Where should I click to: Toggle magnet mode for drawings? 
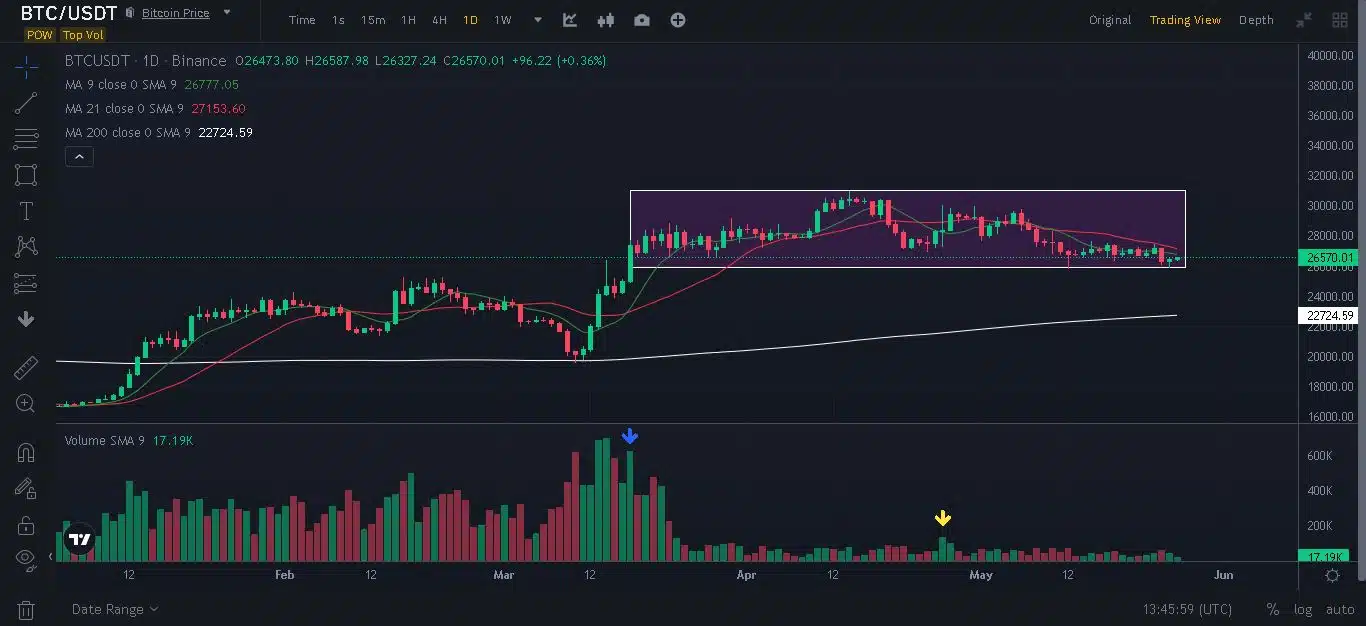click(x=26, y=452)
